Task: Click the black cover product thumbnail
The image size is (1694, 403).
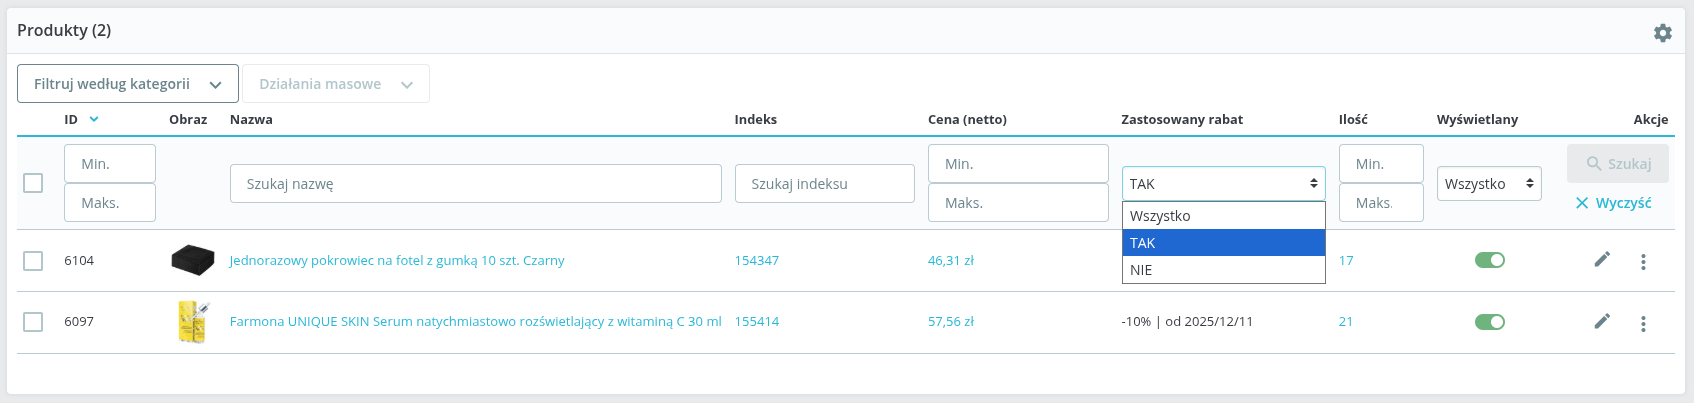Action: (192, 260)
